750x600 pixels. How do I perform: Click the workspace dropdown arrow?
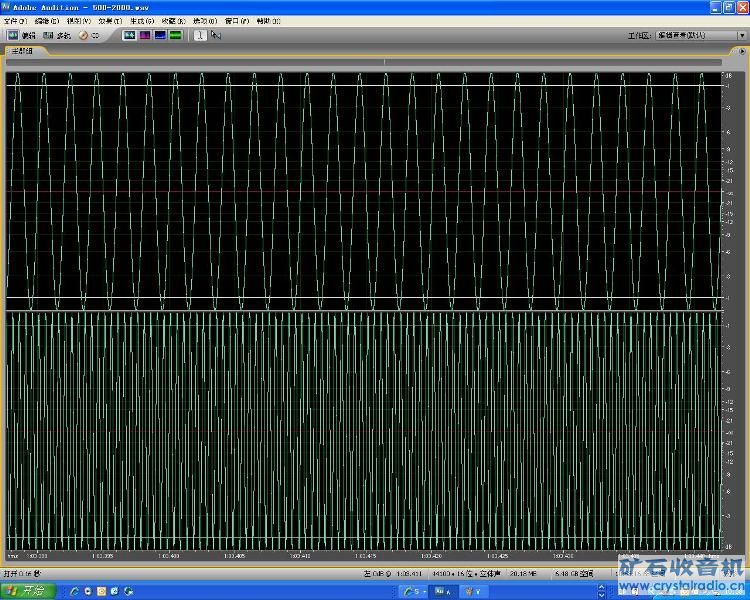[x=741, y=35]
